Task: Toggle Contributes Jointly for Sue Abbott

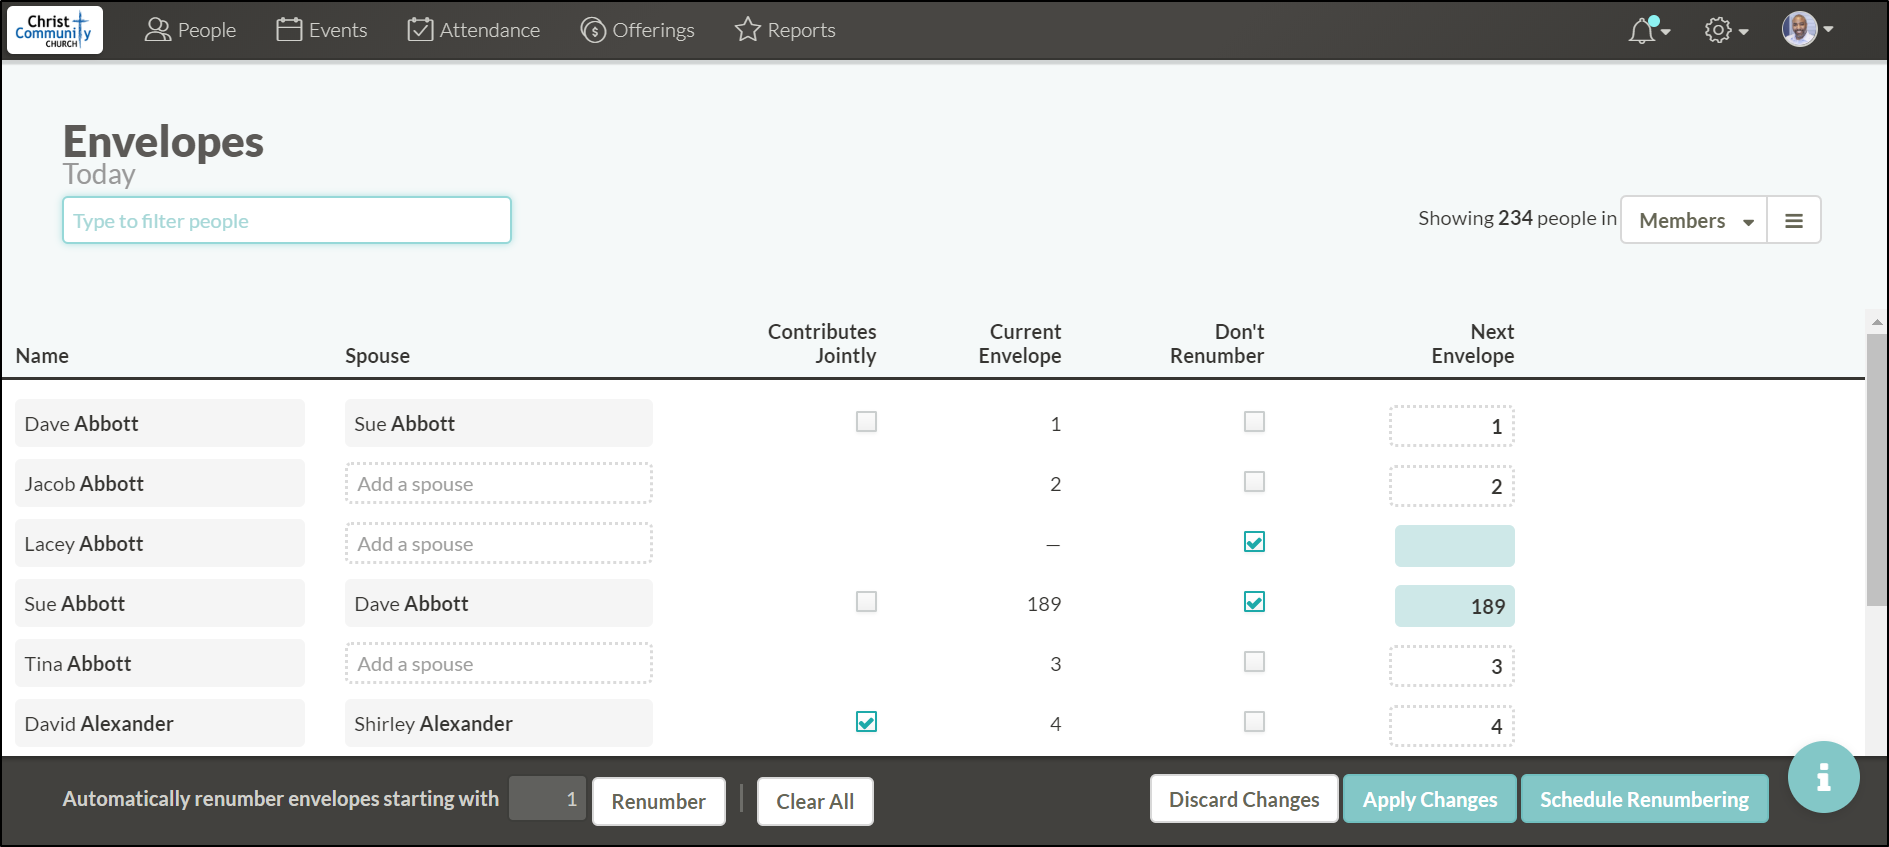Action: (x=866, y=602)
